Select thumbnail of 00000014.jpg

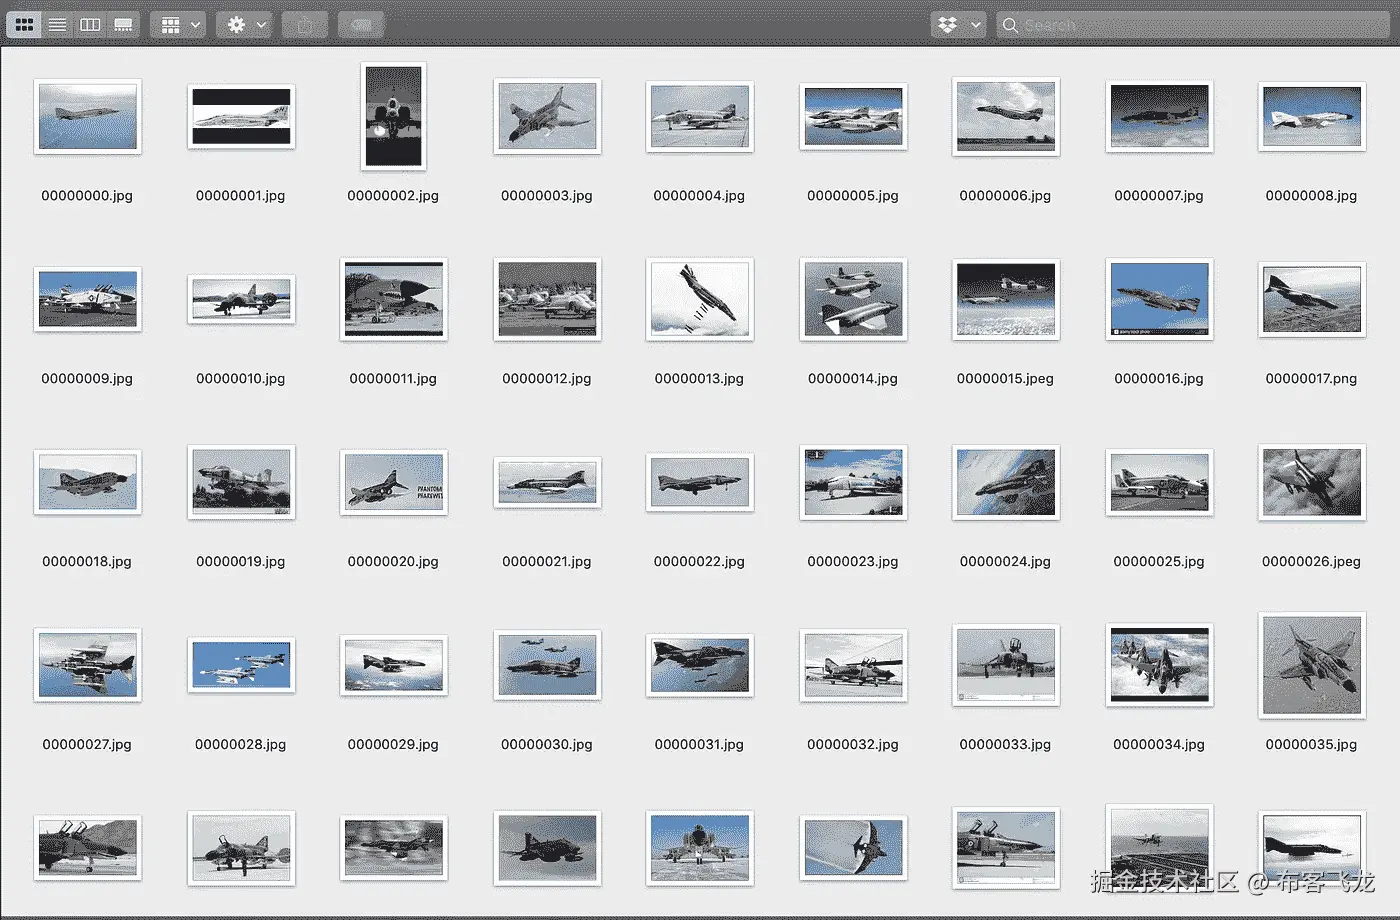853,299
